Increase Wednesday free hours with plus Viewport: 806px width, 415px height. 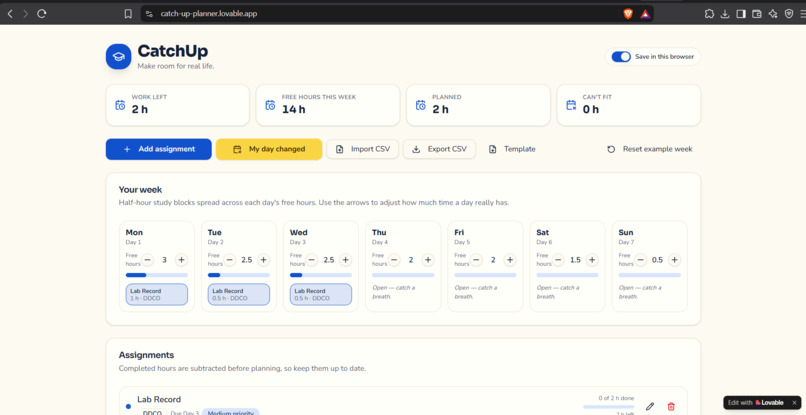click(x=345, y=260)
